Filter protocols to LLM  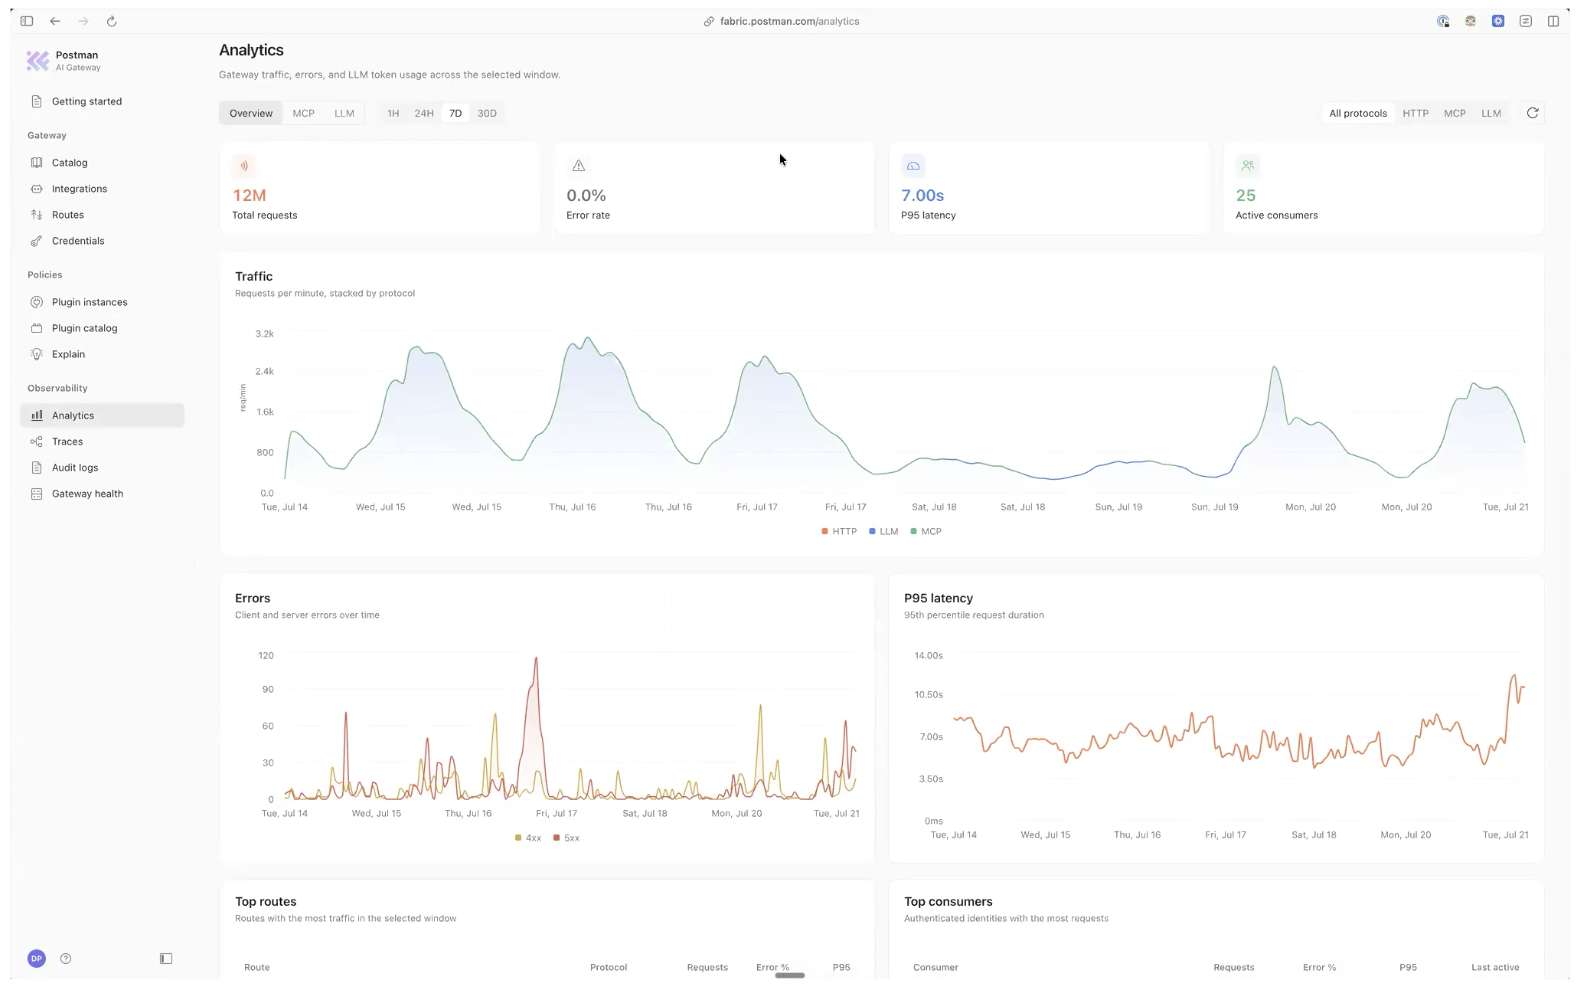coord(1491,113)
